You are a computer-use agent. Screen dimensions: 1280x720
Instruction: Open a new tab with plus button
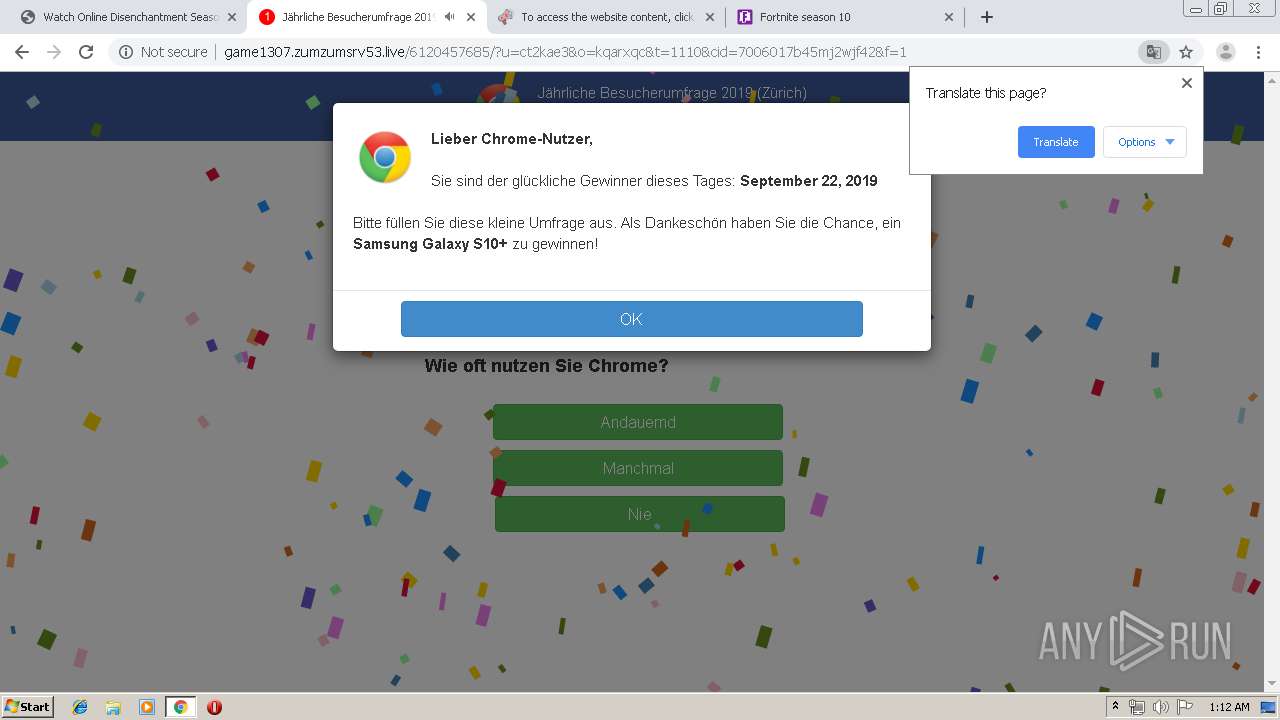point(987,17)
